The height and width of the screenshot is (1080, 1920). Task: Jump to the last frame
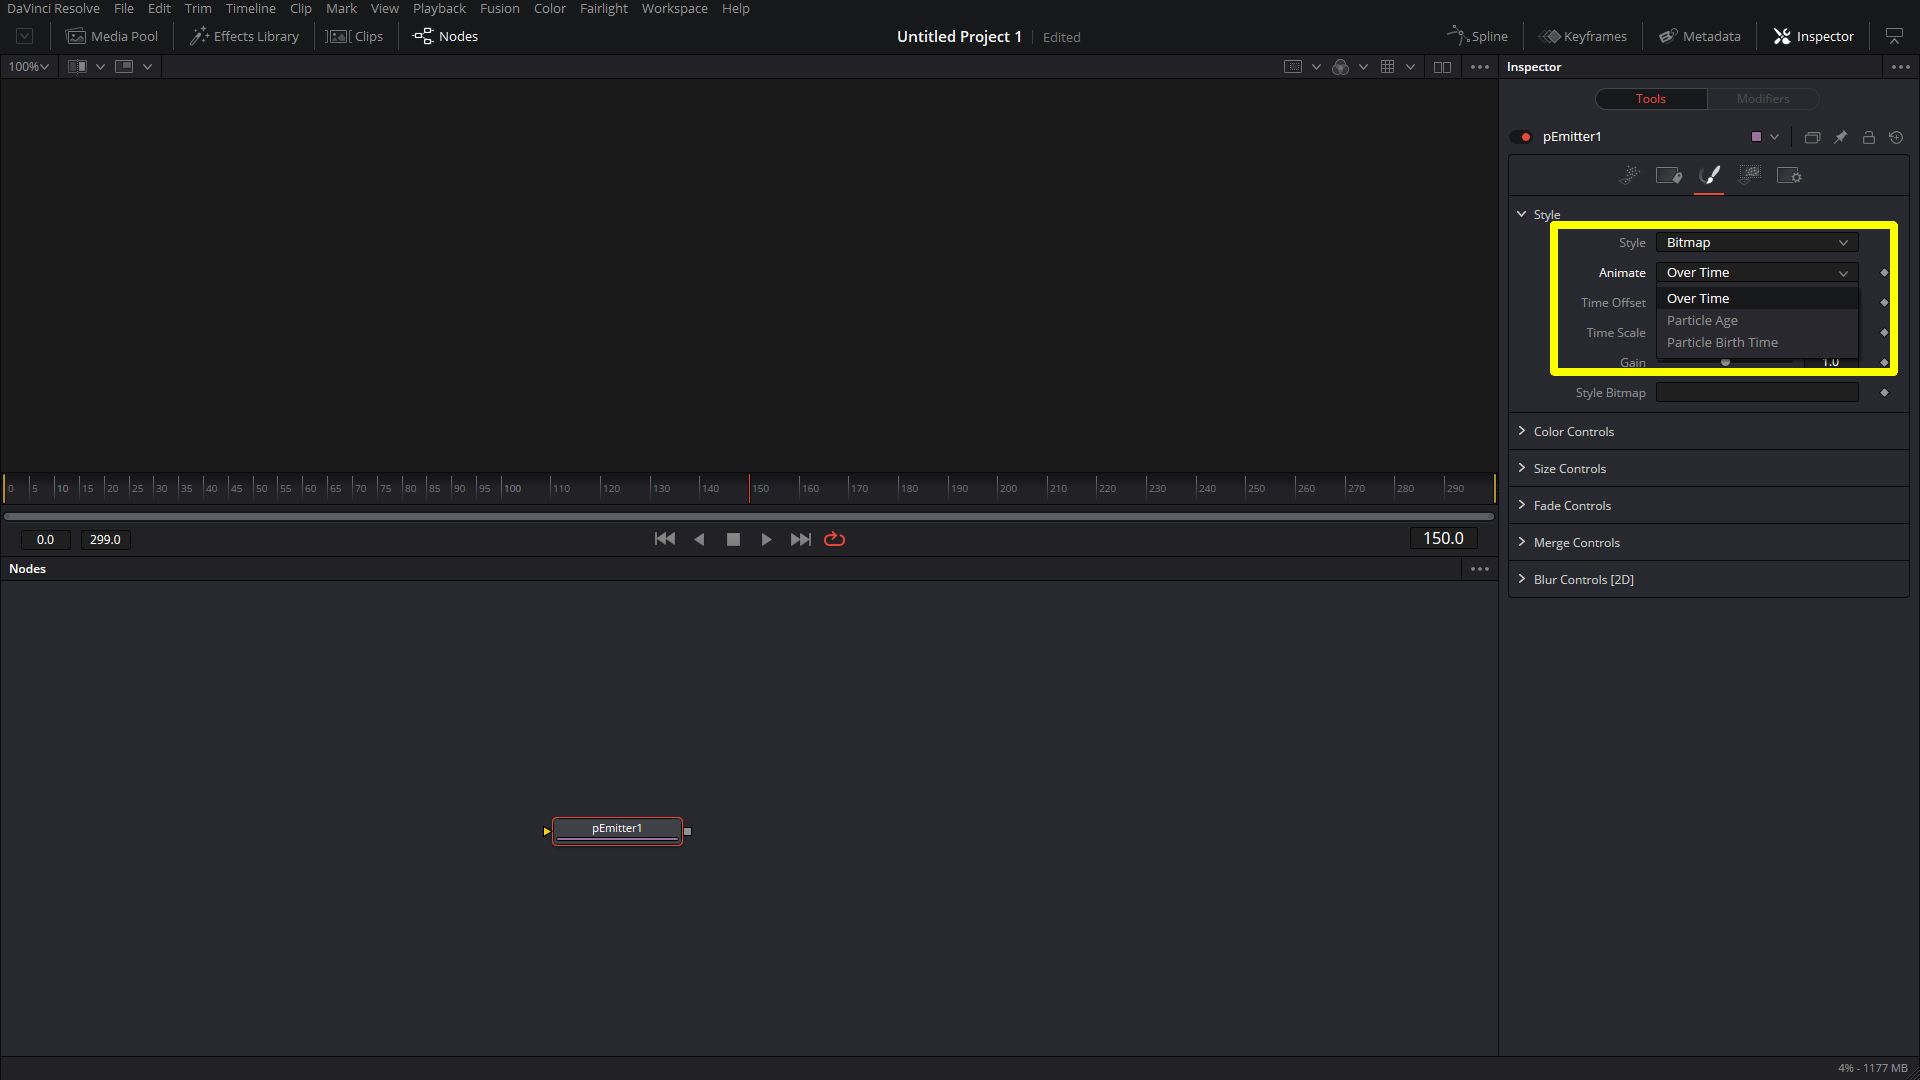coord(800,539)
